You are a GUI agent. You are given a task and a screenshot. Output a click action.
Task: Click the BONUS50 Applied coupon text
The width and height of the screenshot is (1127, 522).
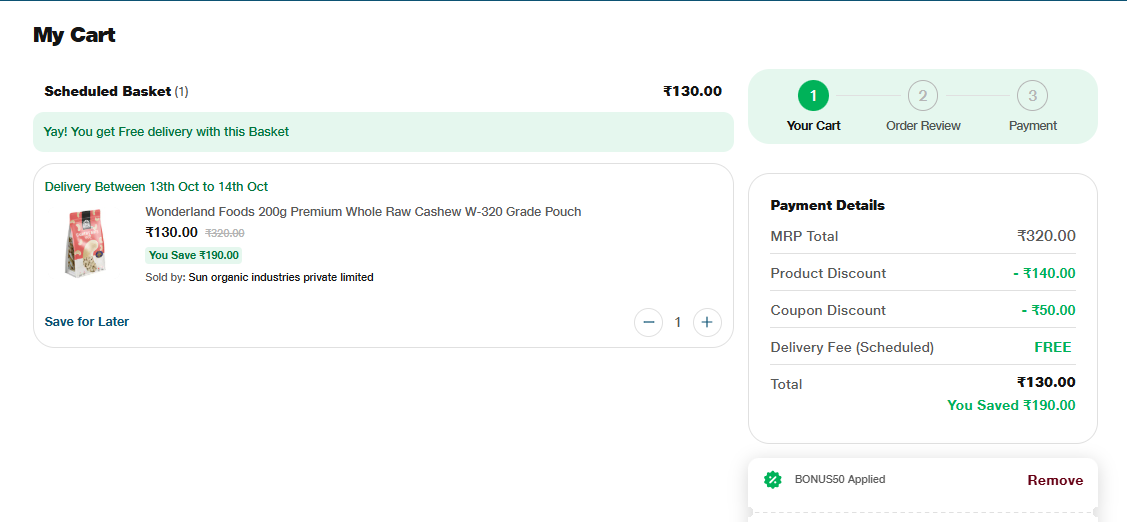coord(840,480)
